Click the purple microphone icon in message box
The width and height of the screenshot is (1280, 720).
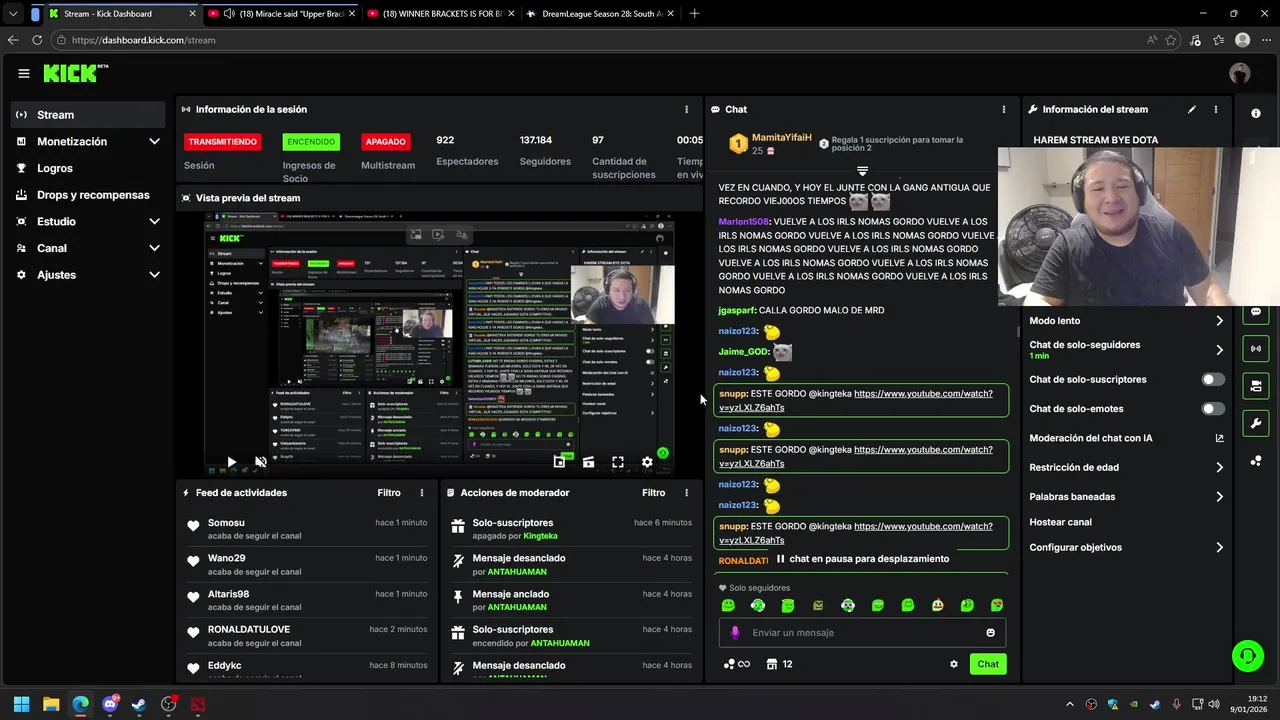pyautogui.click(x=735, y=632)
